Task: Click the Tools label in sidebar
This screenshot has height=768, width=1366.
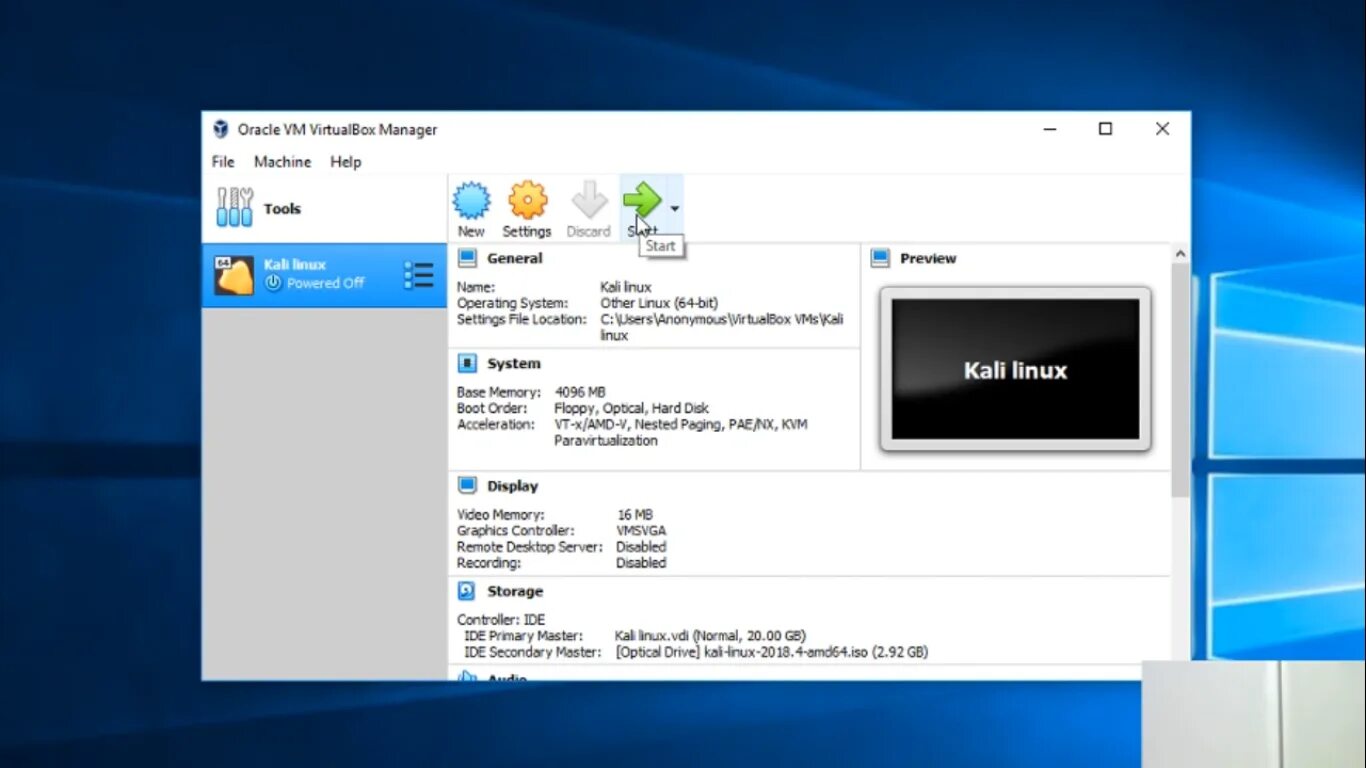Action: coord(282,208)
